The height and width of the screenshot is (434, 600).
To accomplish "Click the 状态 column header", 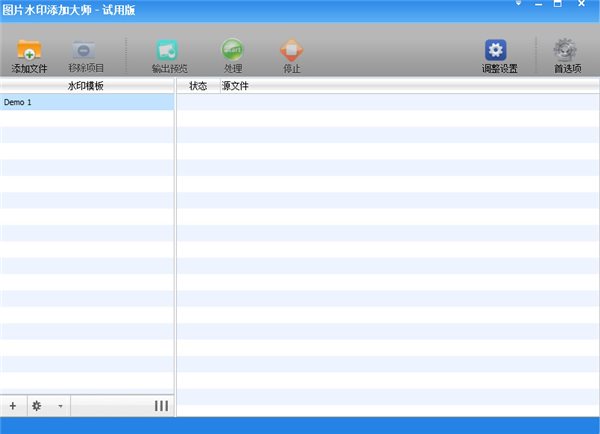I will point(198,86).
